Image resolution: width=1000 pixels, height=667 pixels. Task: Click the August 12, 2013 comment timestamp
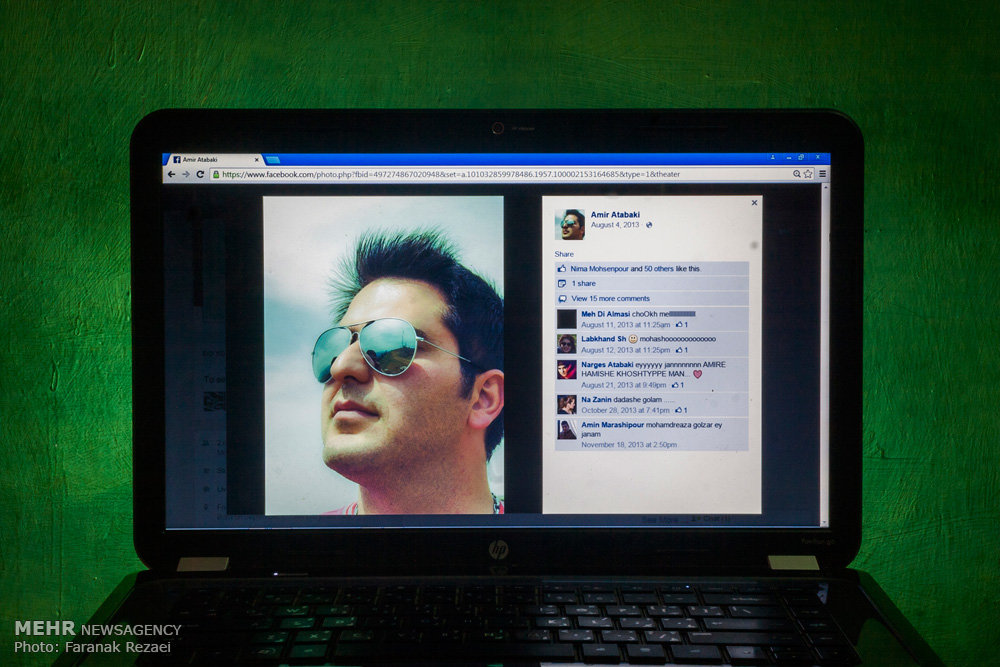(626, 350)
